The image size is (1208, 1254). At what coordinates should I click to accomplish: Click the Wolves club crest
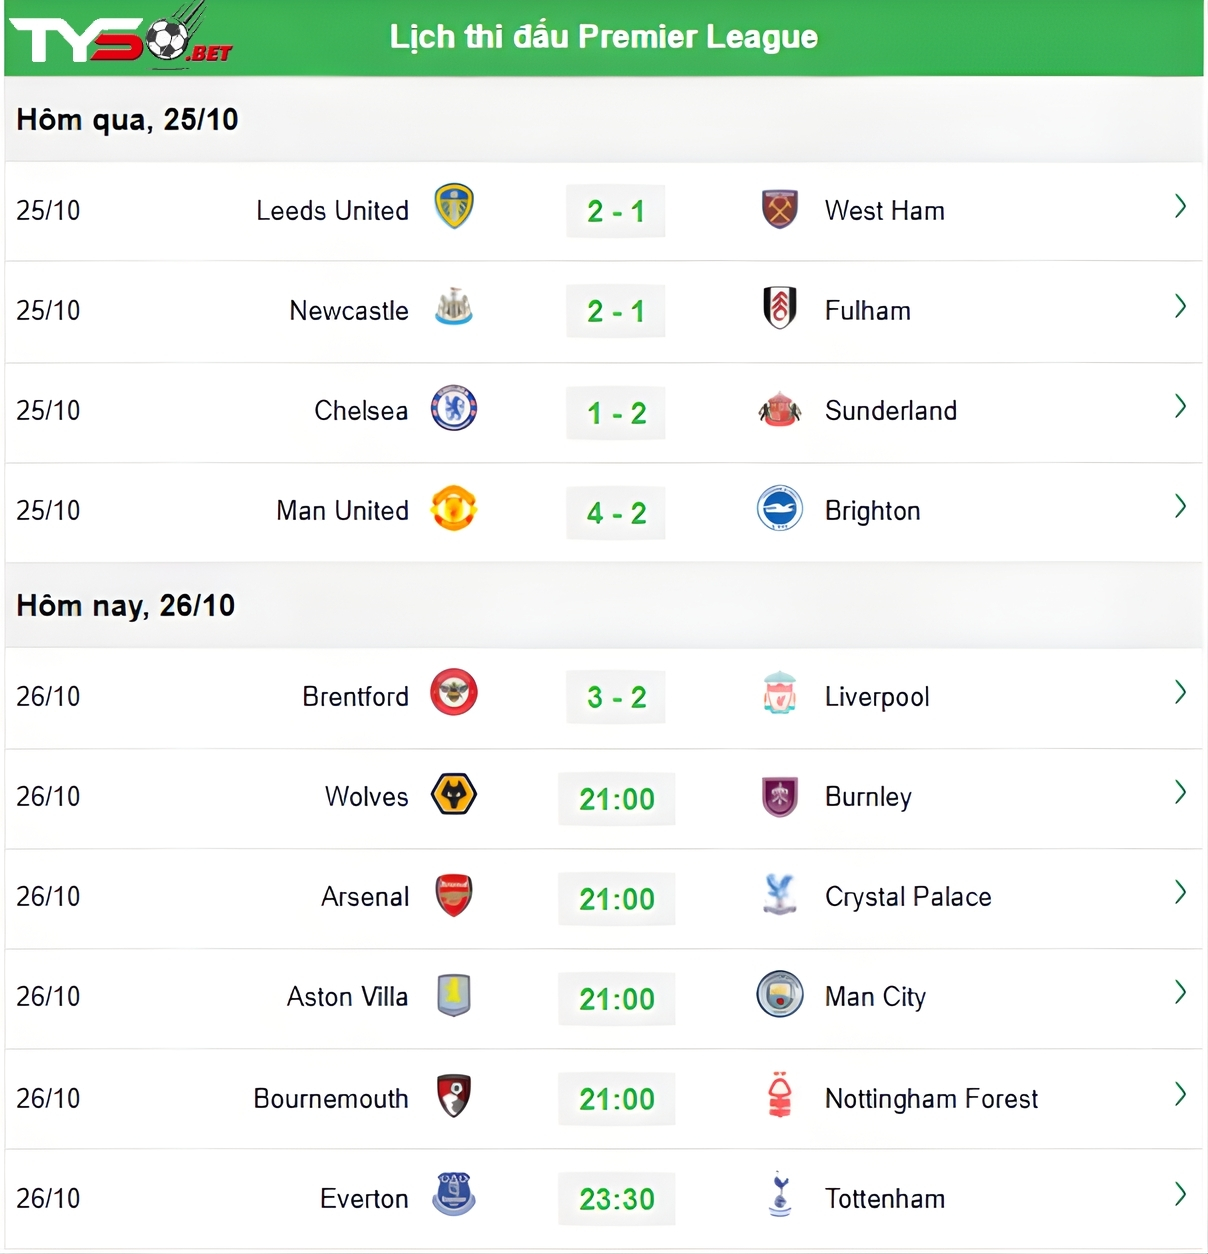pos(454,795)
